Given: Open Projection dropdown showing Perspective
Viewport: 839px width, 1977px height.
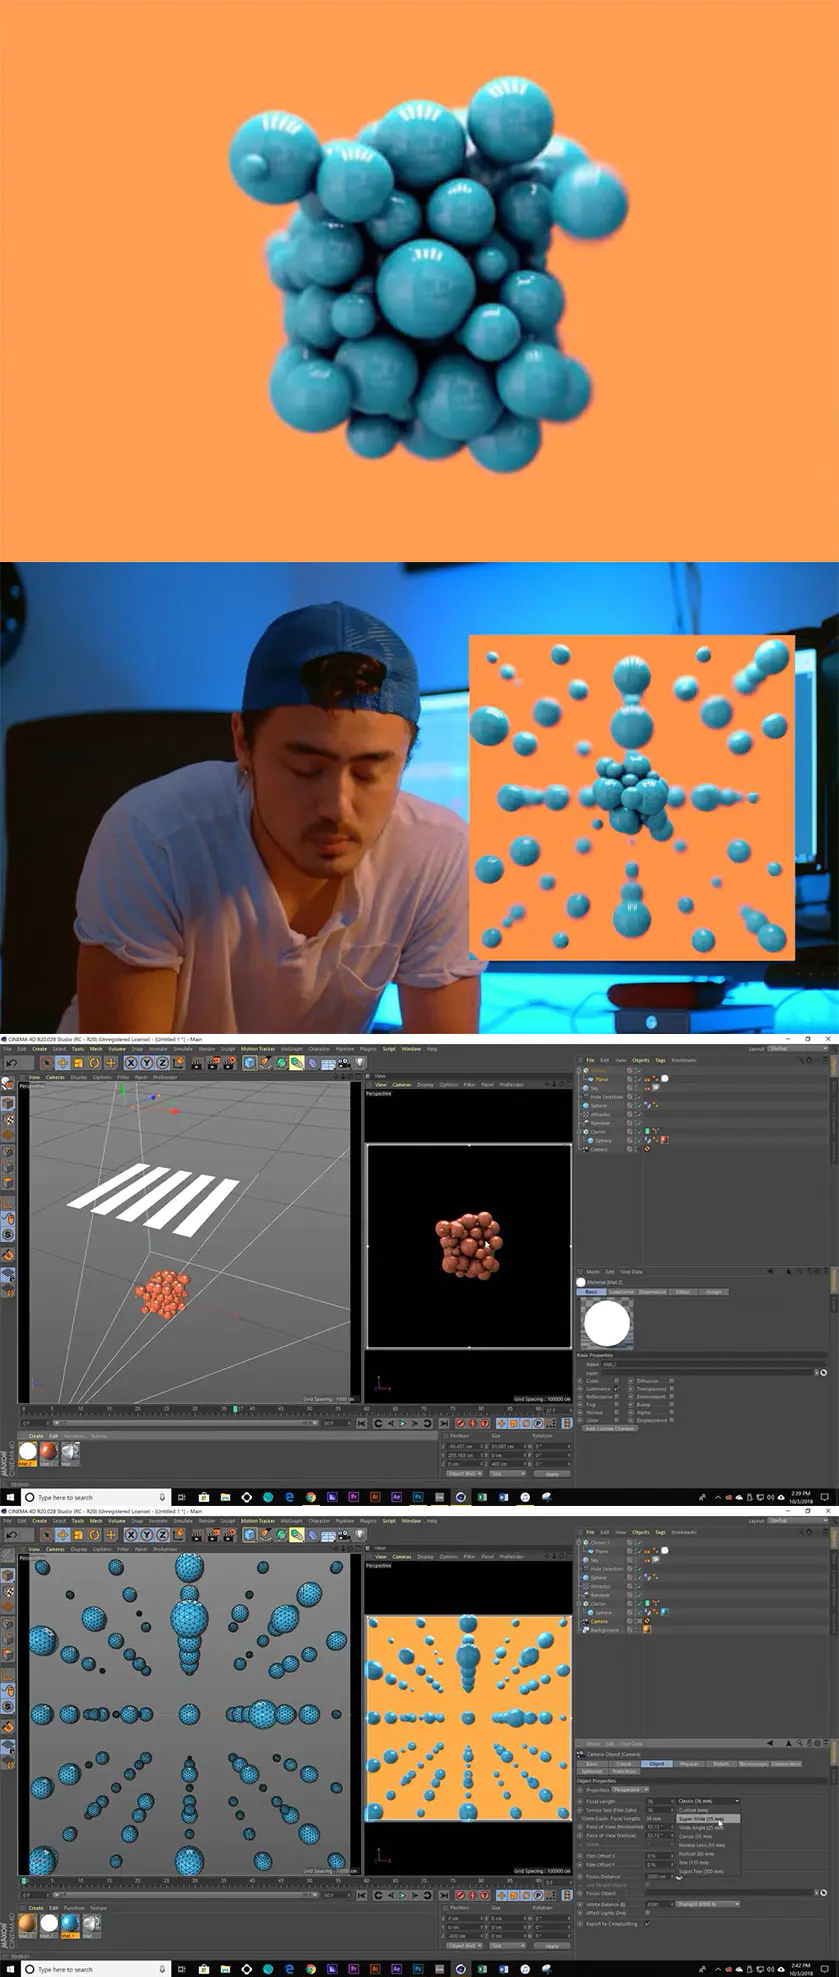Looking at the screenshot, I should point(630,1790).
